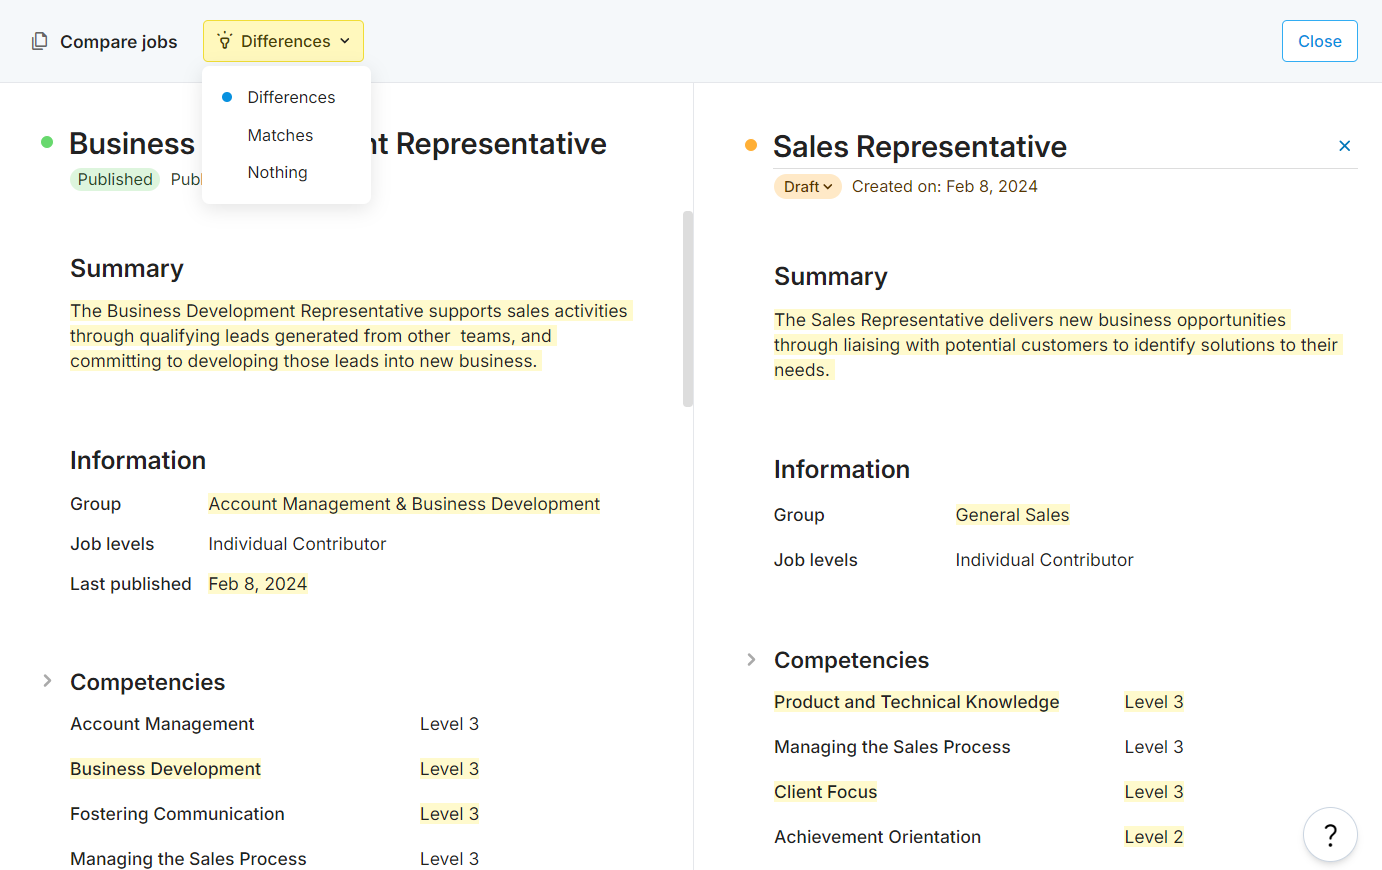The width and height of the screenshot is (1382, 870).
Task: Select the Product and Technical Knowledge competency
Action: (916, 701)
